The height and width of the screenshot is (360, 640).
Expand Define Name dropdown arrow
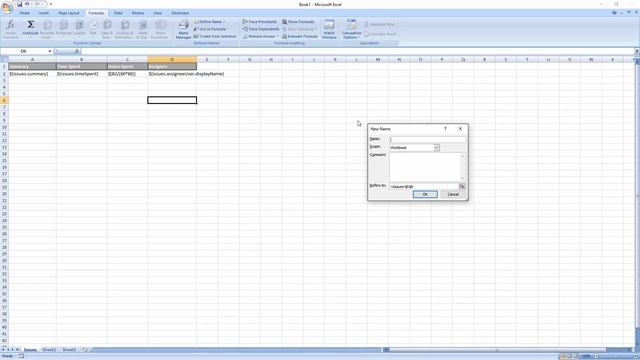click(x=224, y=22)
